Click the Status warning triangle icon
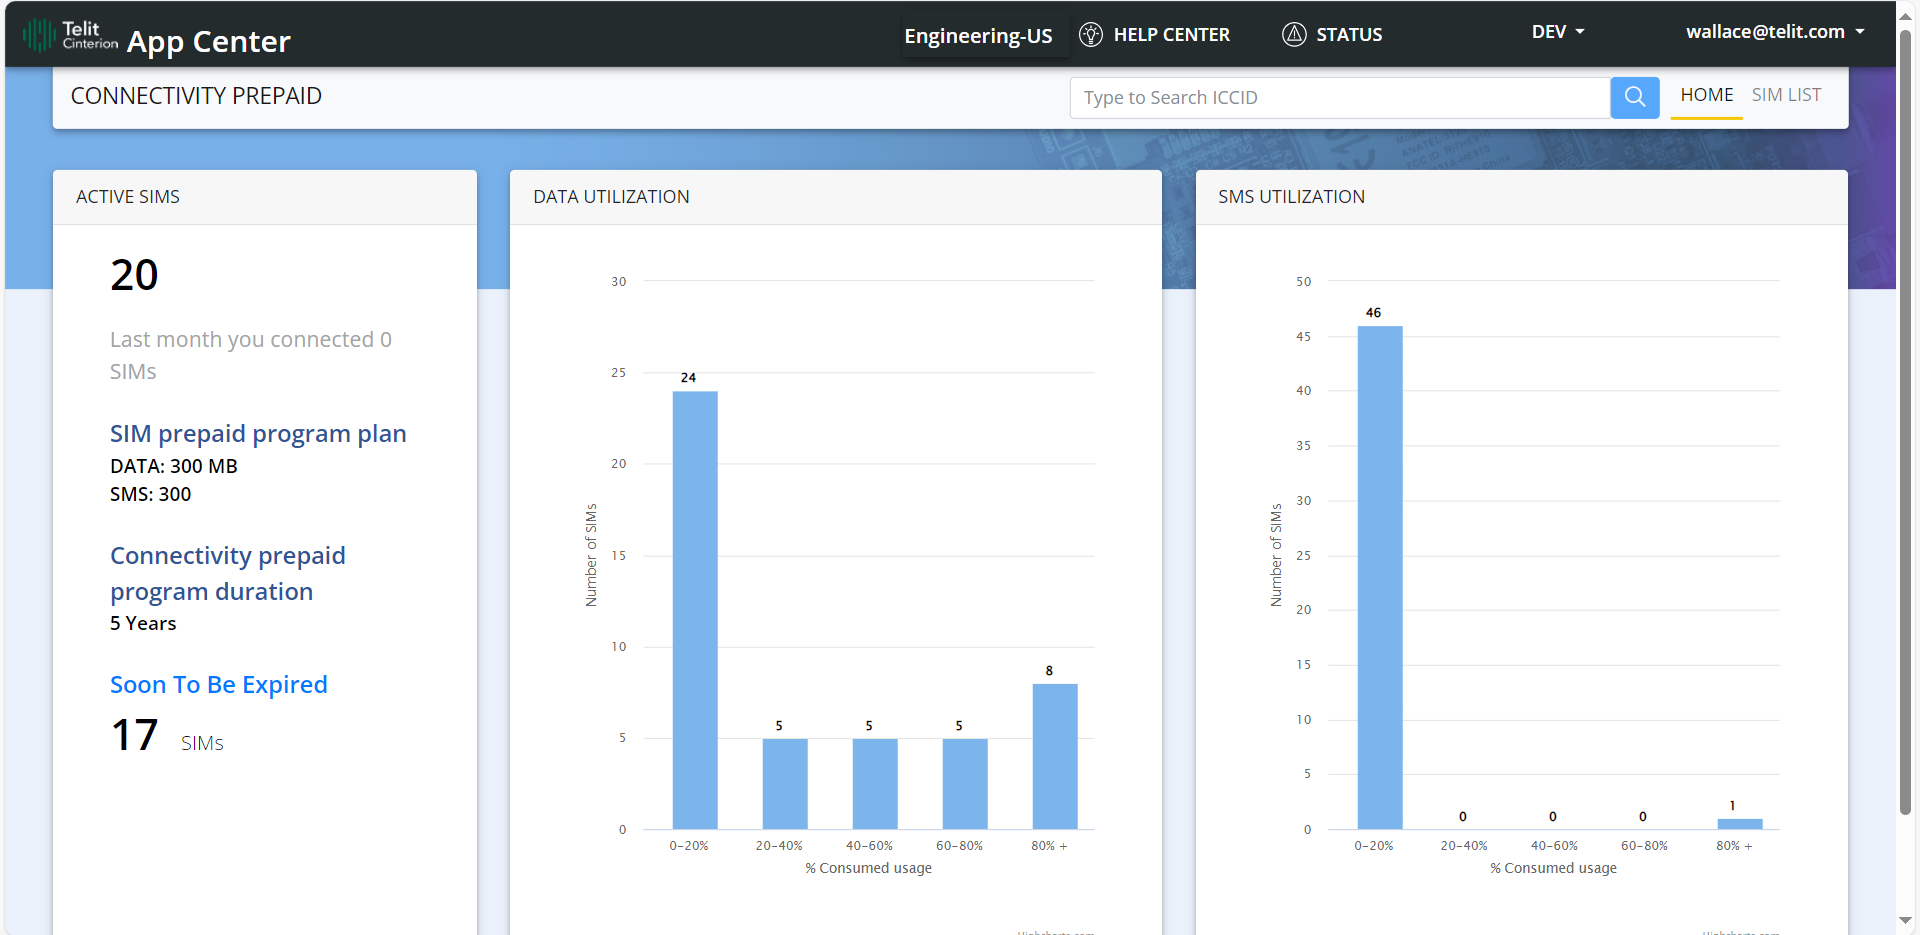The image size is (1920, 935). pyautogui.click(x=1294, y=35)
